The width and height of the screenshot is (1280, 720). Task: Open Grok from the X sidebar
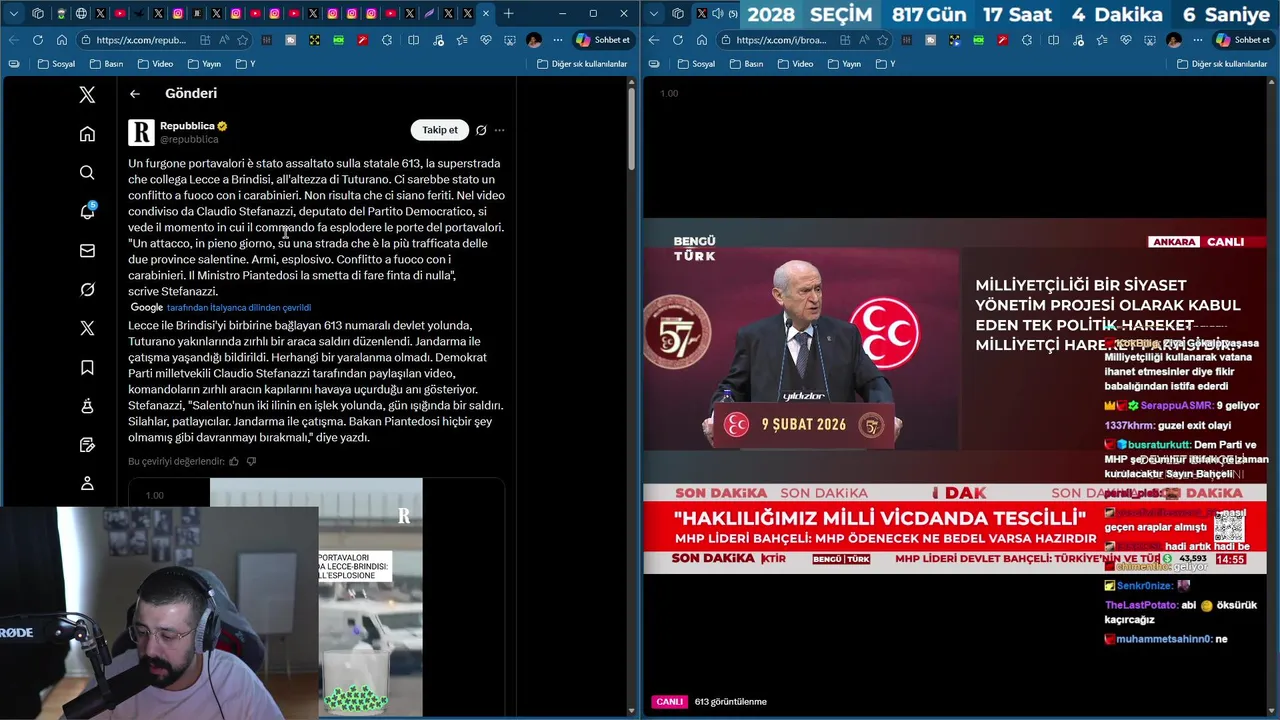[x=87, y=290]
